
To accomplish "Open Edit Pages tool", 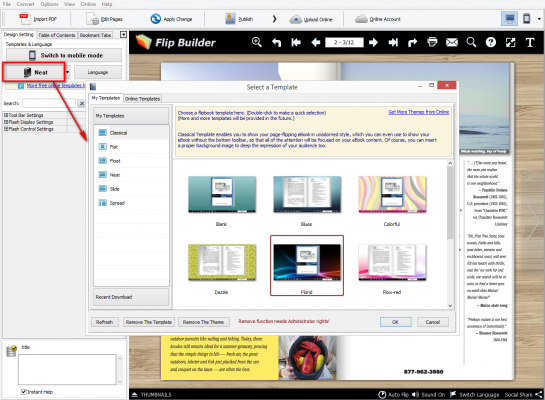I will tap(105, 19).
